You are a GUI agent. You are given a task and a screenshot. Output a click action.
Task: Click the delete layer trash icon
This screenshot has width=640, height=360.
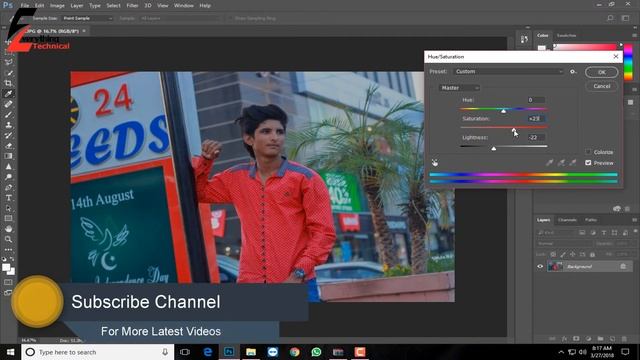point(624,339)
